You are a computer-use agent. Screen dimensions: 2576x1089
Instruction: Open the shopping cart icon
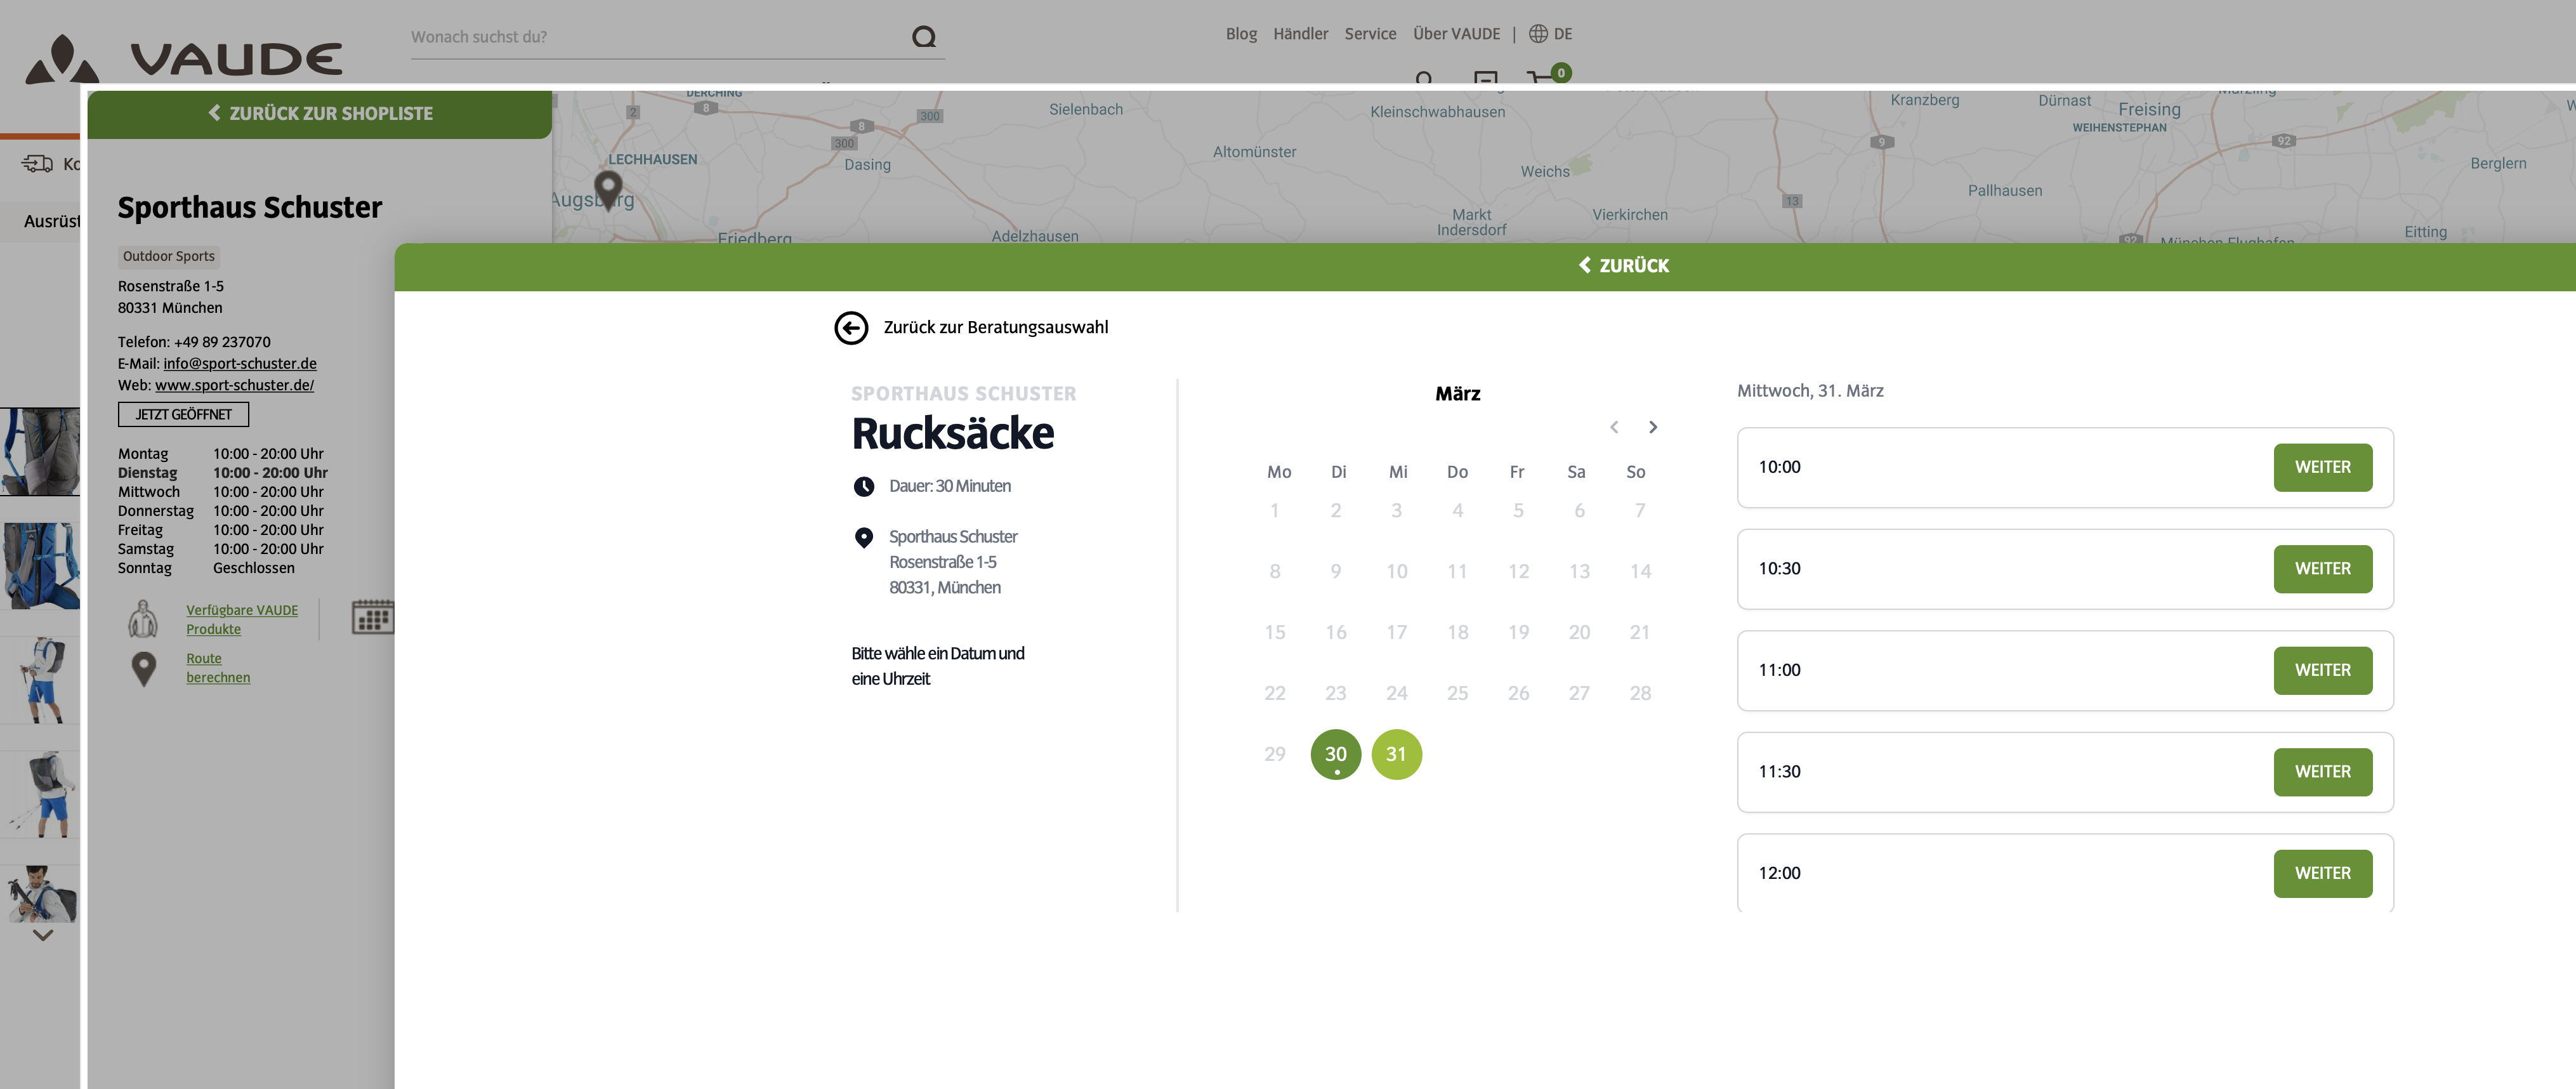point(1548,75)
